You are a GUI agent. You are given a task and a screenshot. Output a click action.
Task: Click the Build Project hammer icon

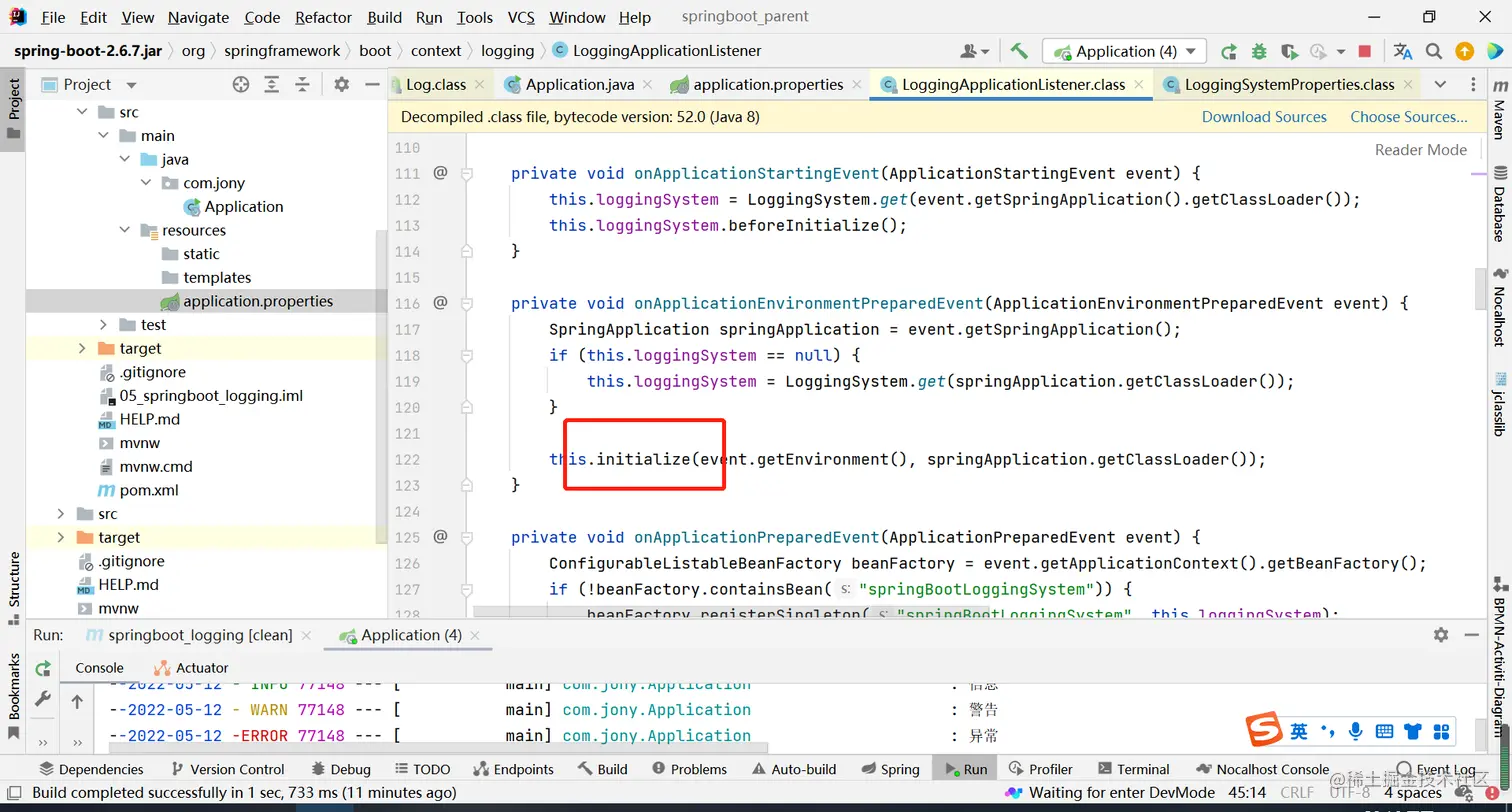1019,51
